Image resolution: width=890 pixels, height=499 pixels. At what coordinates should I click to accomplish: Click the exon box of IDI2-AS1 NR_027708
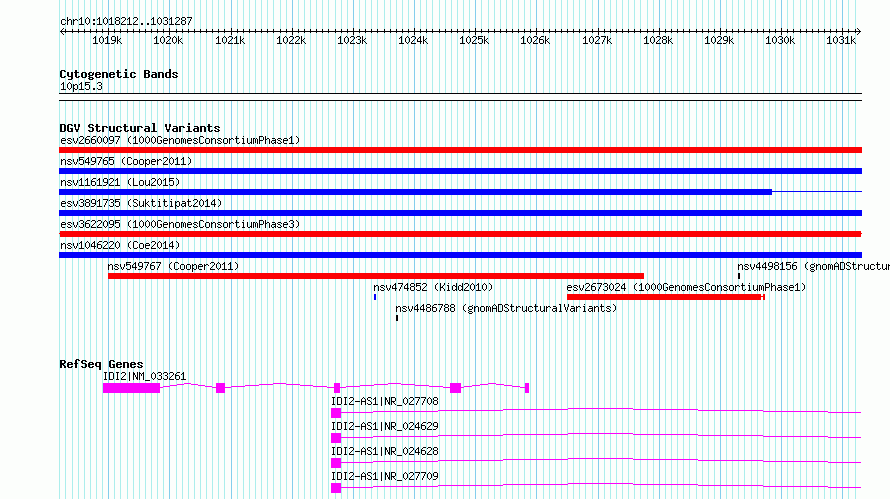tap(336, 413)
